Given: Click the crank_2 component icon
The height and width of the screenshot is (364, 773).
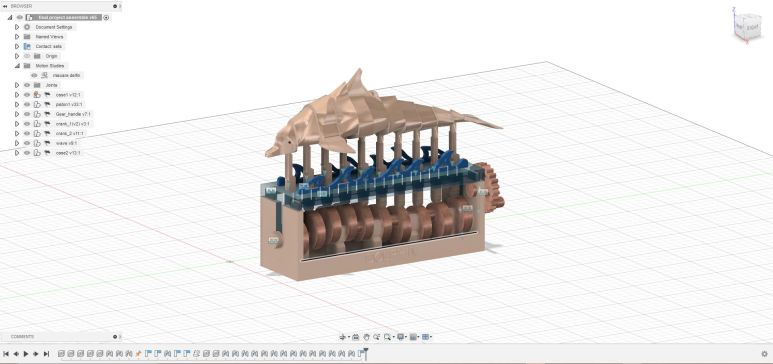Looking at the screenshot, I should point(37,134).
